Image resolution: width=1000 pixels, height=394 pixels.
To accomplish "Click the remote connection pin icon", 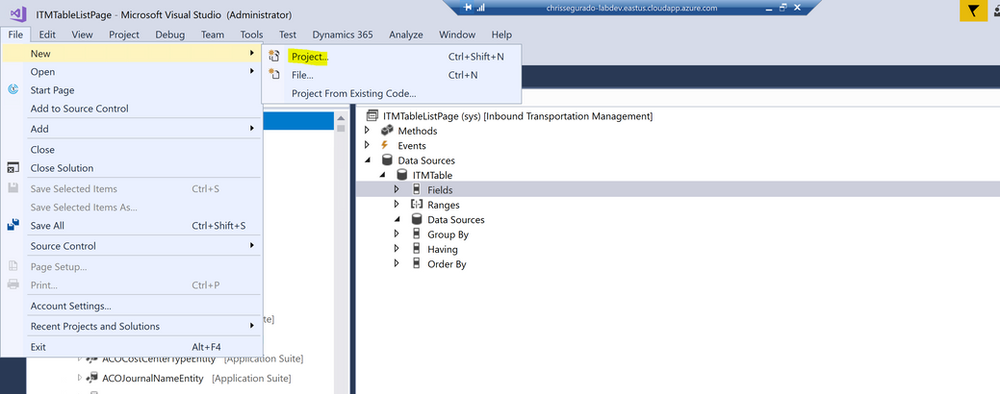I will [x=468, y=8].
